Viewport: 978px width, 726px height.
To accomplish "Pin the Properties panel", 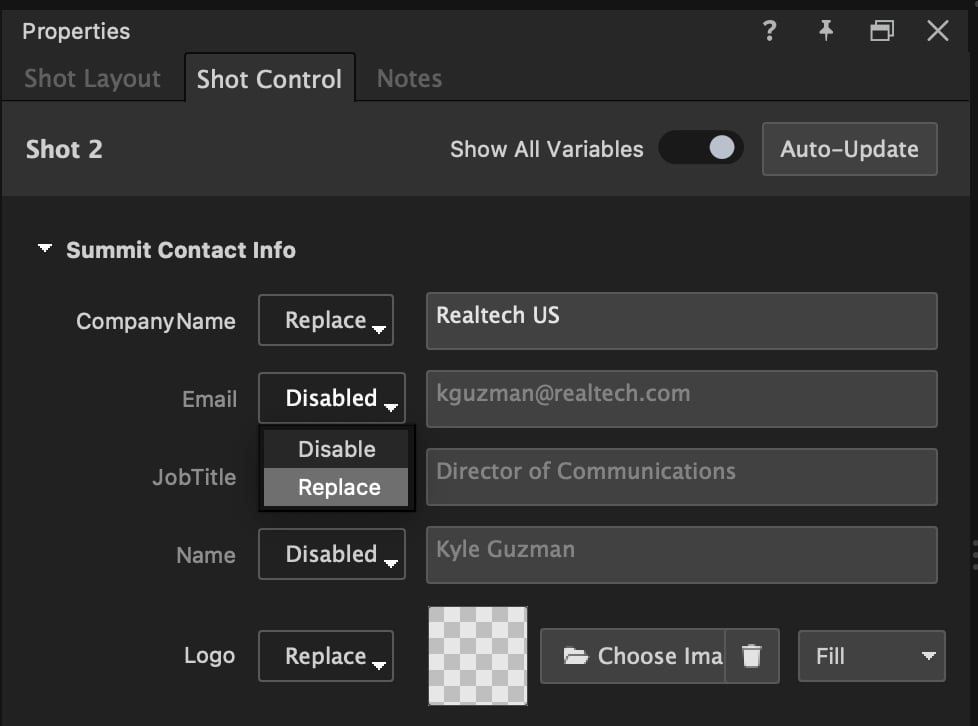I will (x=826, y=31).
